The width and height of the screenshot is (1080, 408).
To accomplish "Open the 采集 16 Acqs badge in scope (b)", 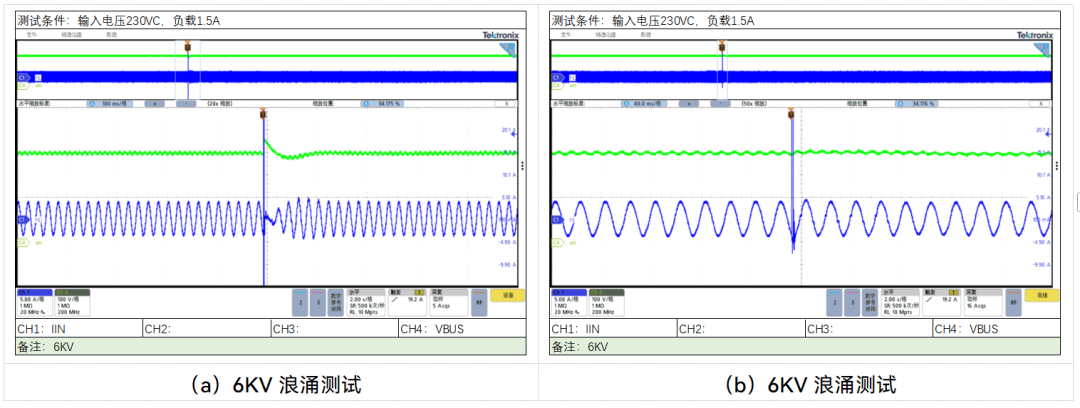I will (983, 302).
